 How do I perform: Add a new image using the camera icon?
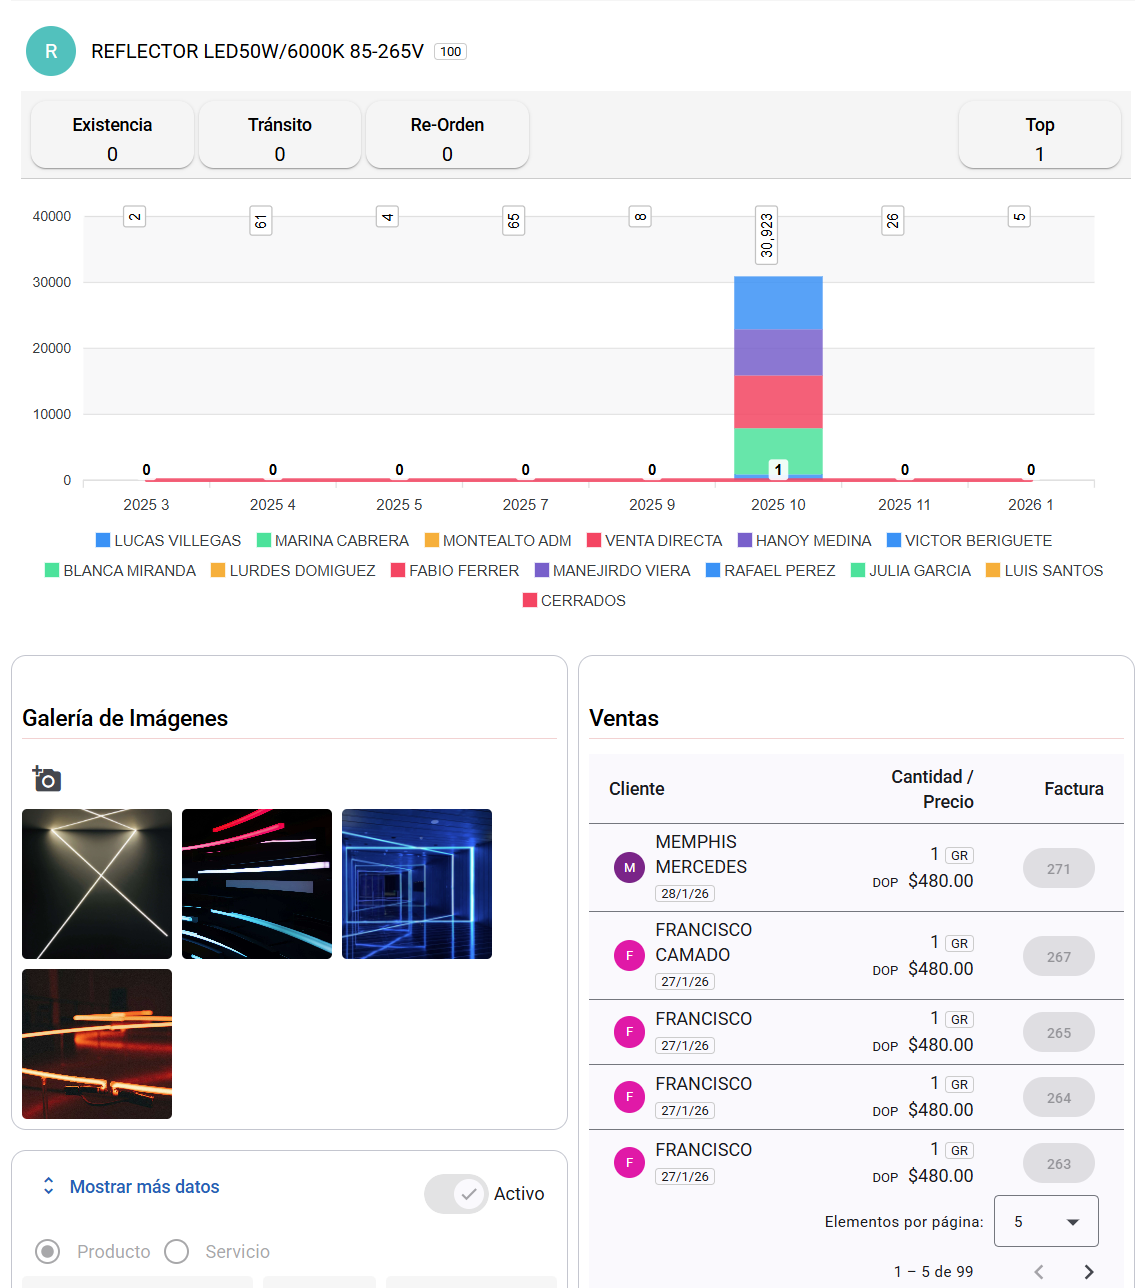[47, 779]
